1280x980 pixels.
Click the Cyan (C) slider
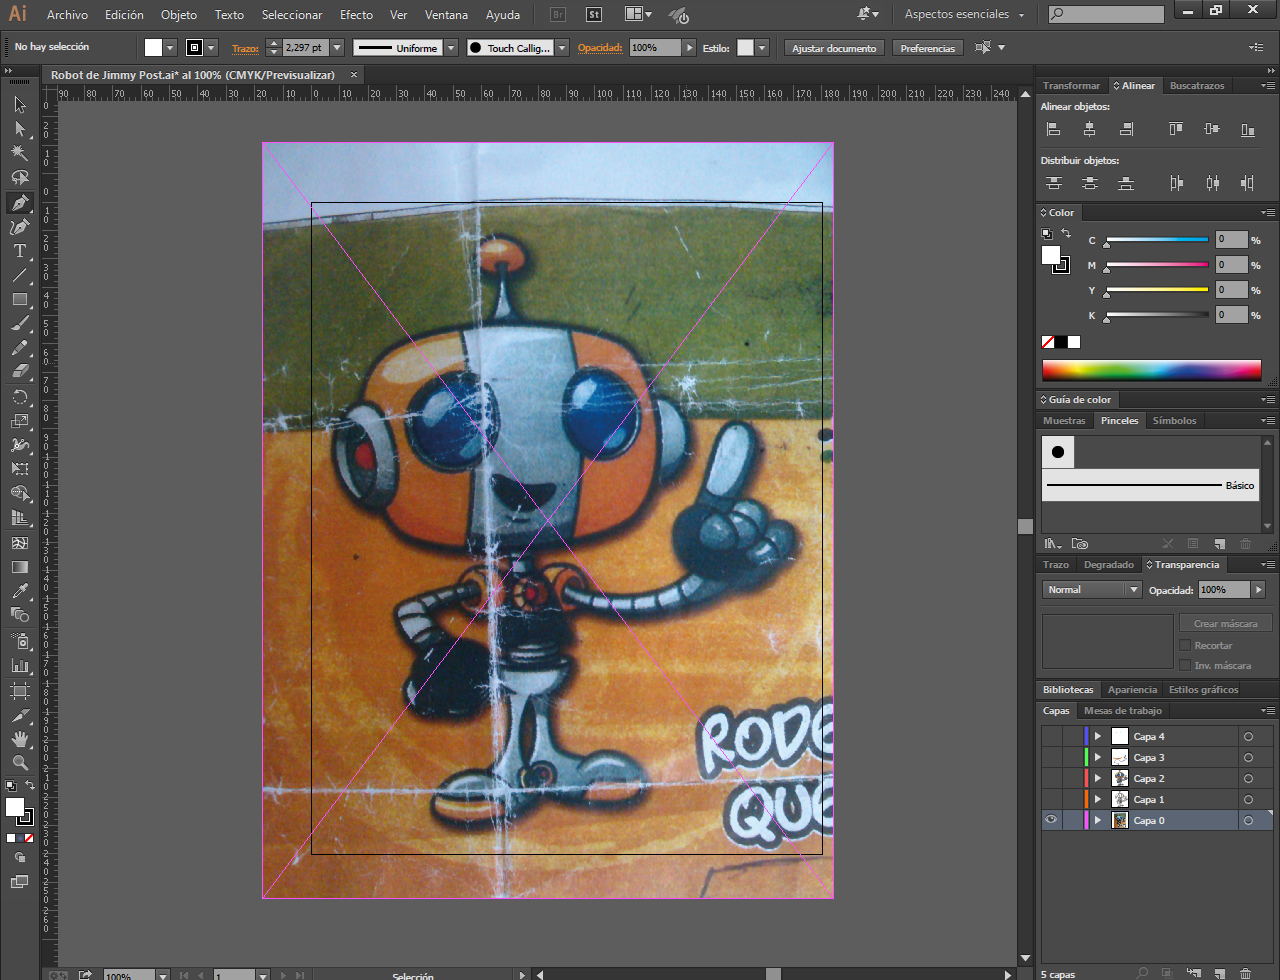pos(1157,240)
